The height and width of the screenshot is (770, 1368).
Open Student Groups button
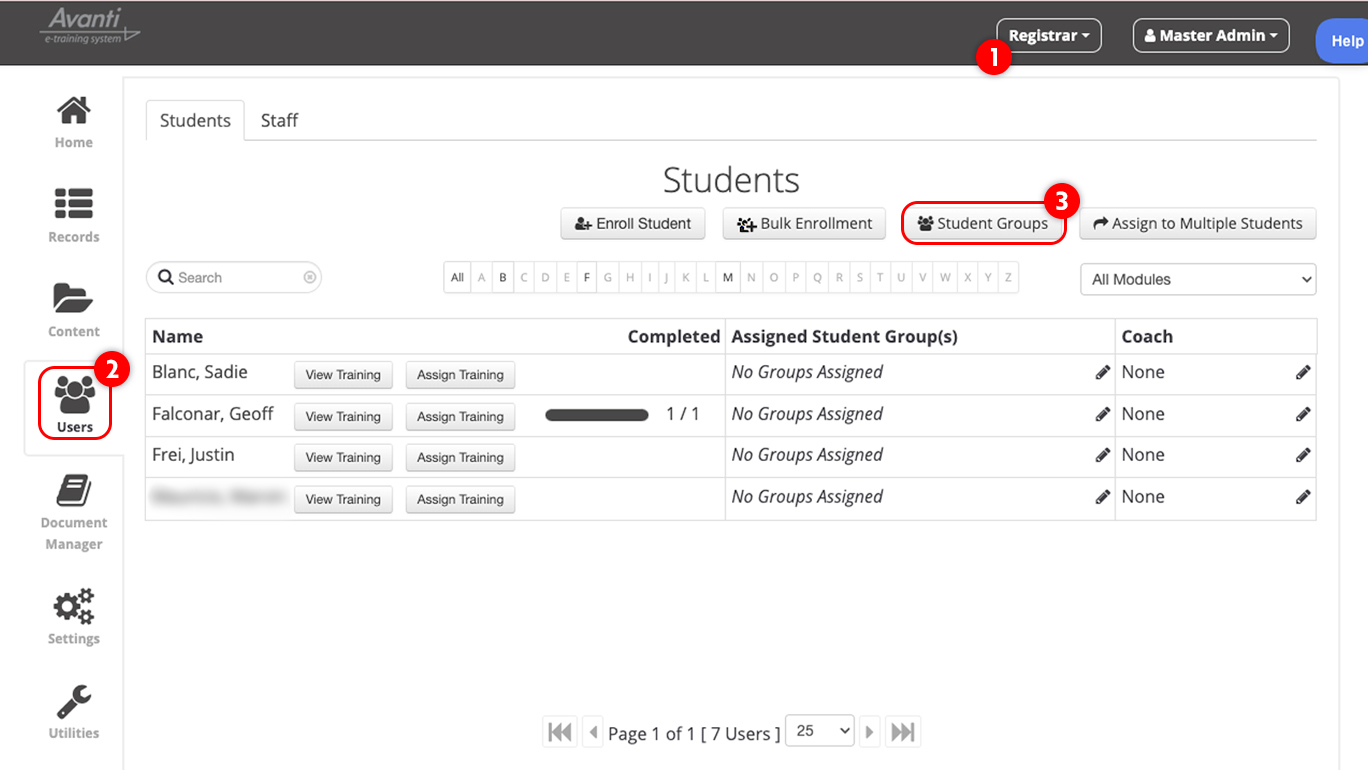[983, 224]
